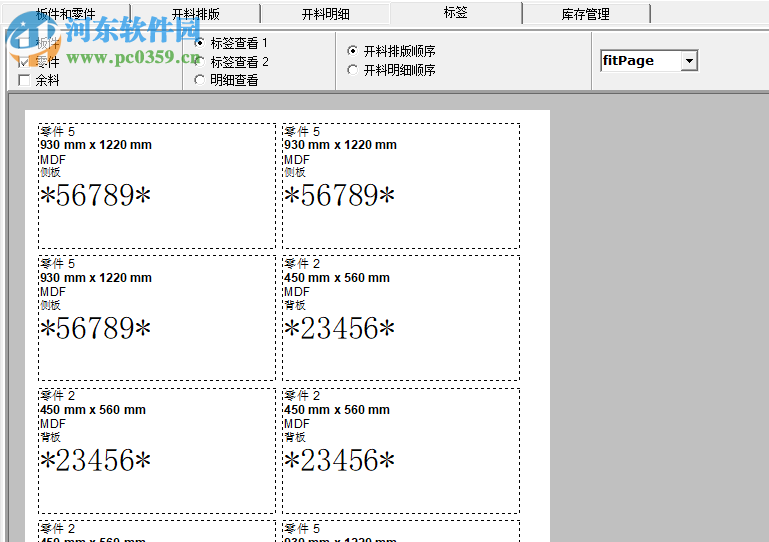Click 侧板 text in second-row left label
This screenshot has height=542, width=769.
pyautogui.click(x=51, y=305)
